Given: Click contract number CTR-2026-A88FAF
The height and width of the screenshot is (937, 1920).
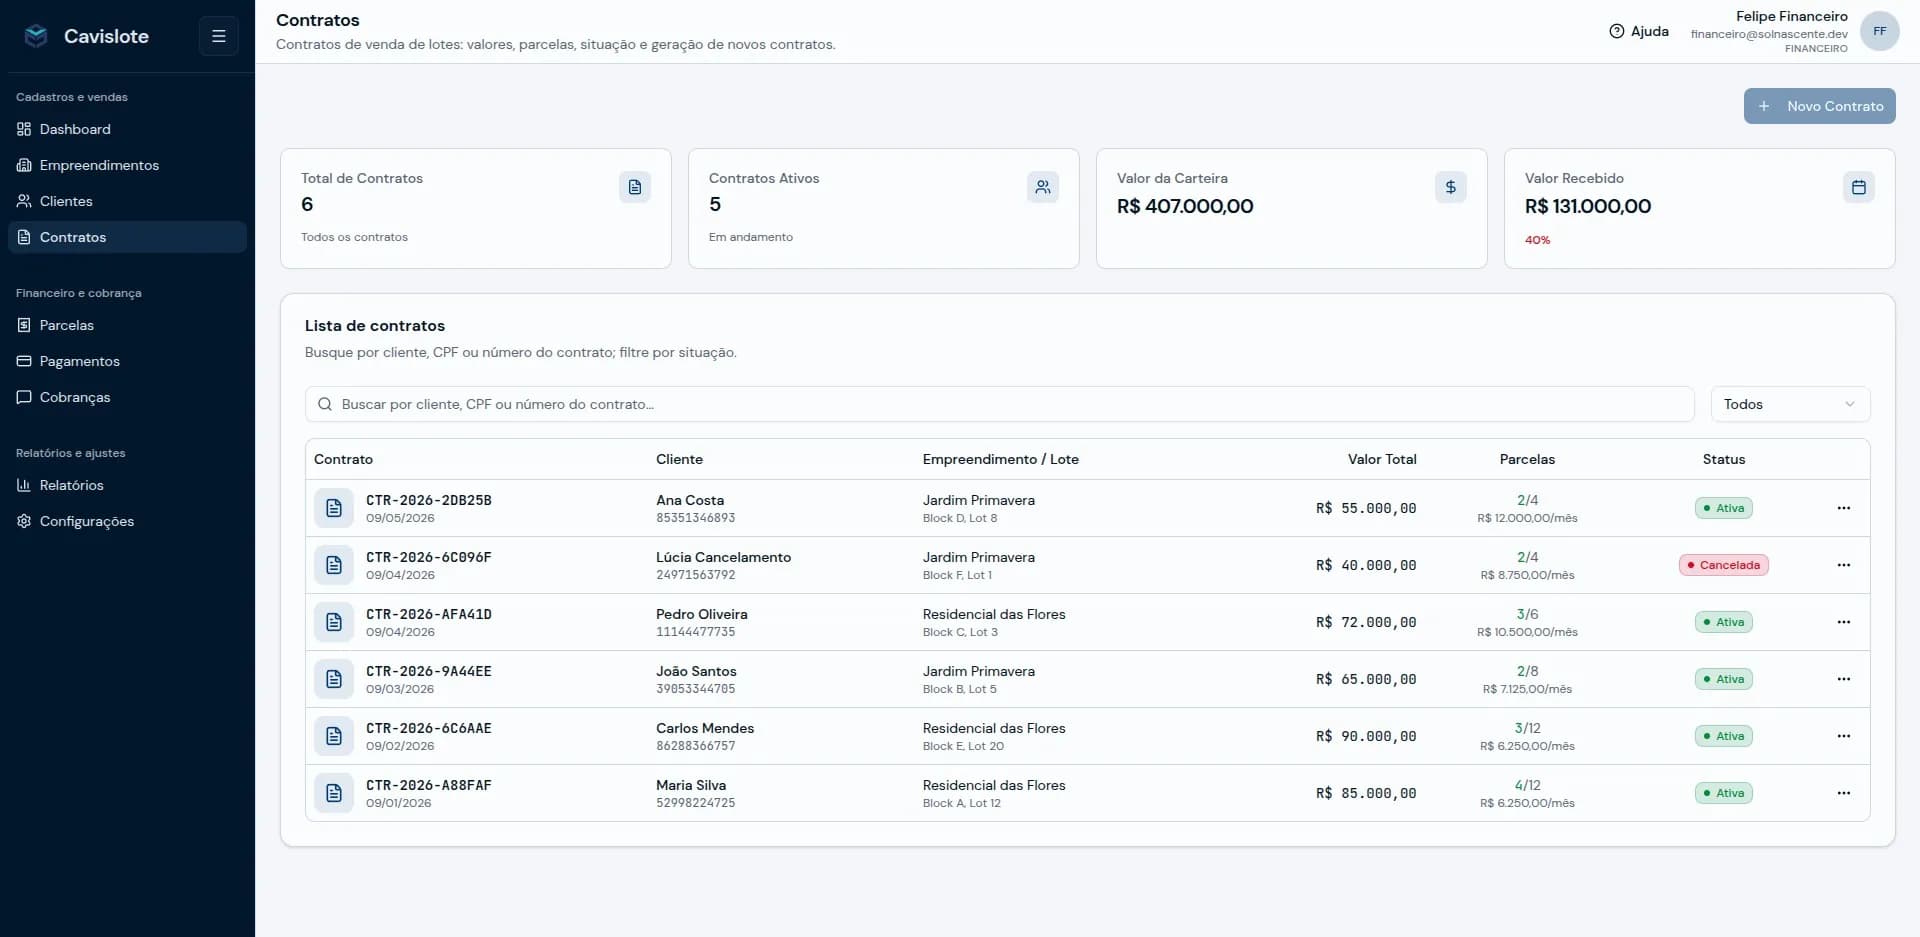Looking at the screenshot, I should [428, 785].
